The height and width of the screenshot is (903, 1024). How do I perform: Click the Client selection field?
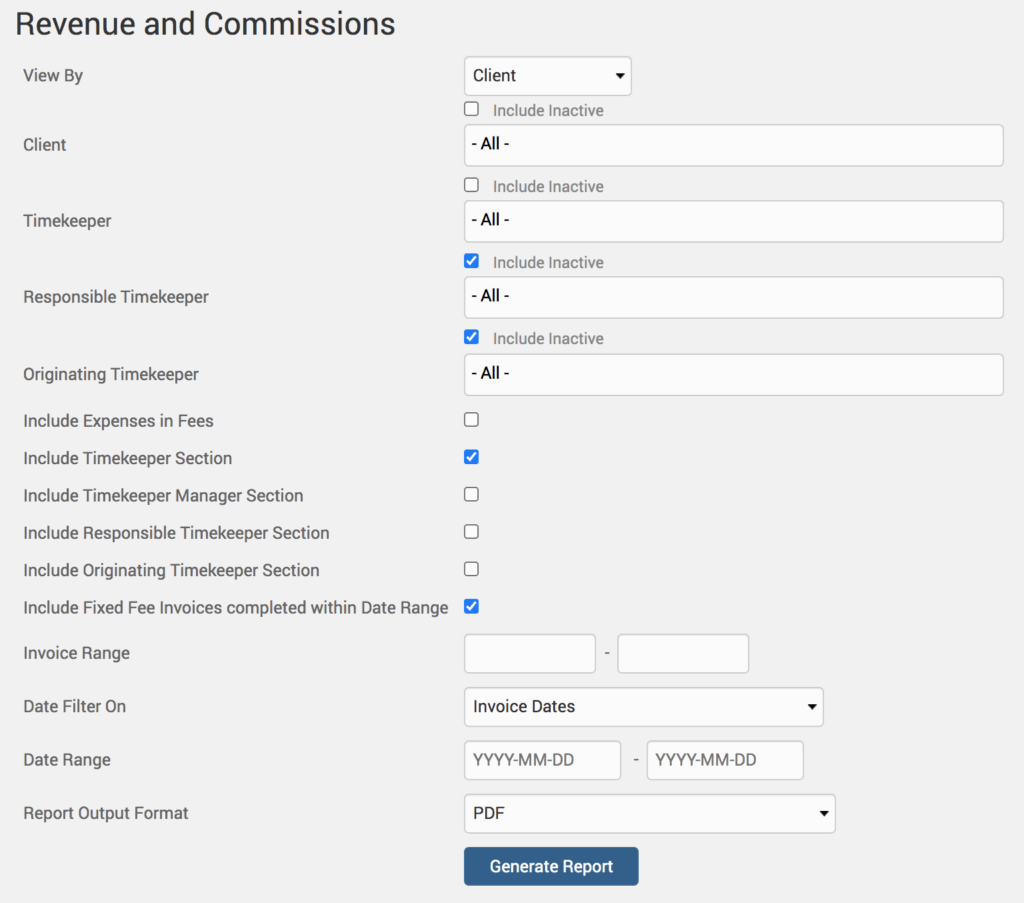[x=733, y=145]
